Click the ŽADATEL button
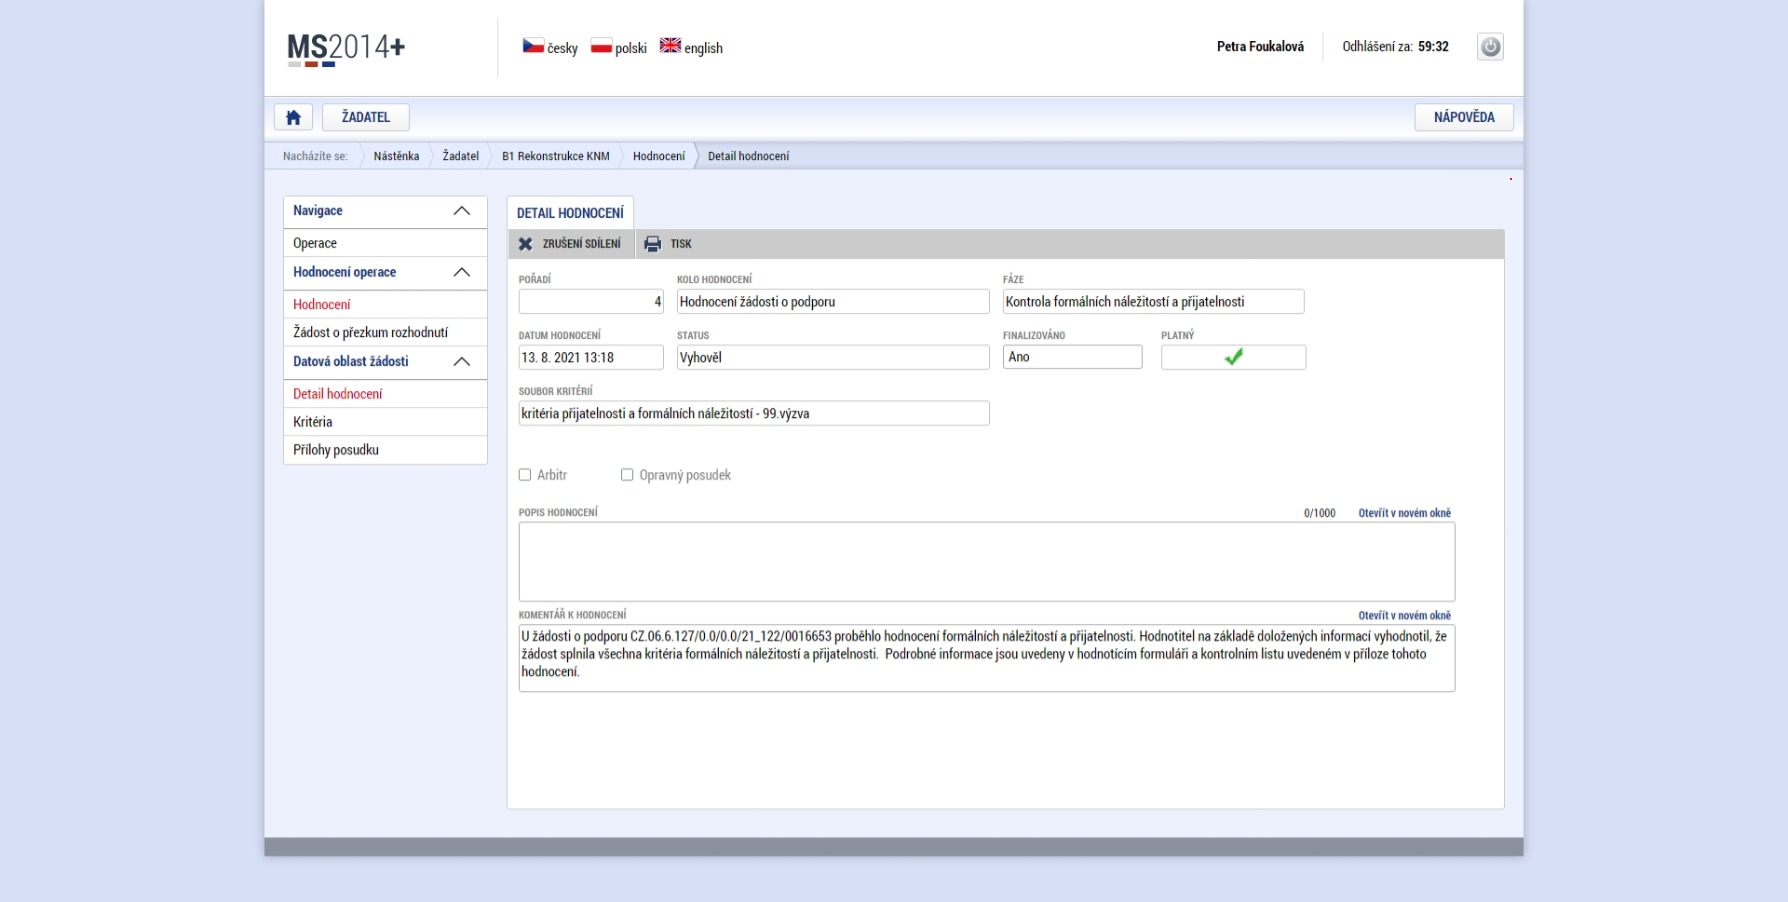 [366, 117]
